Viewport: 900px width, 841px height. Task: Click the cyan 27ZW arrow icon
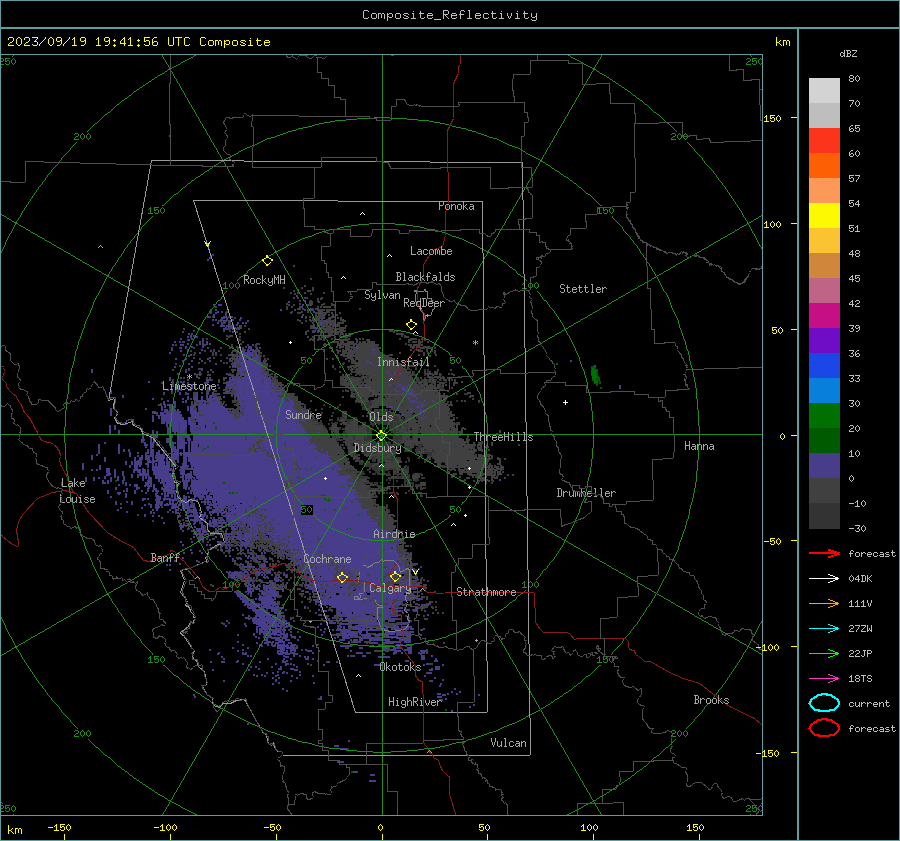click(824, 629)
